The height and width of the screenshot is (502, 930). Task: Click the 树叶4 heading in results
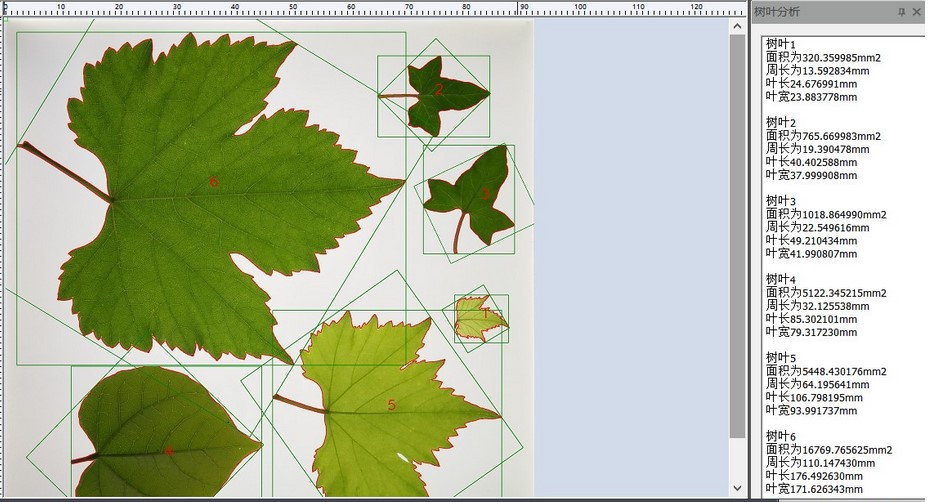(781, 279)
